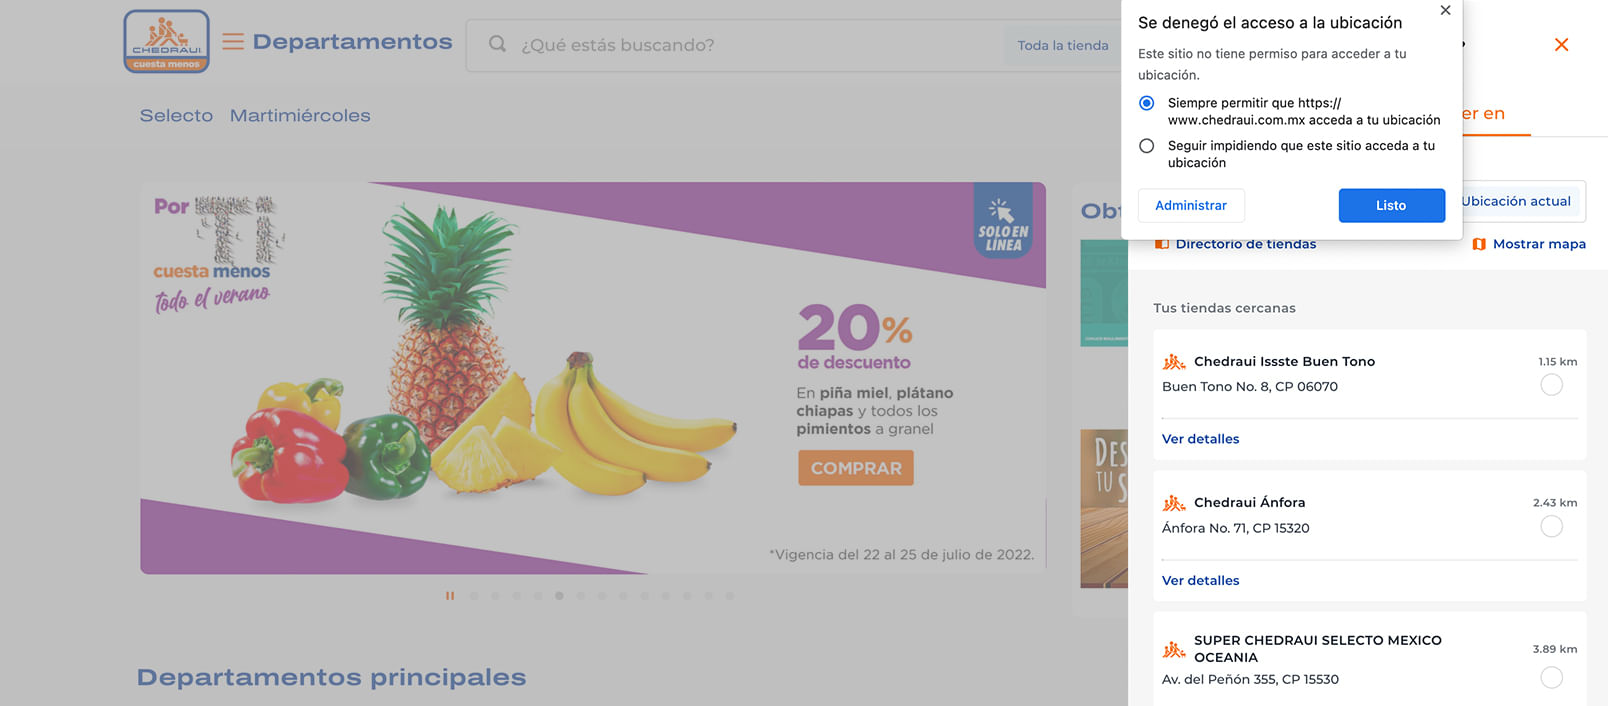Open the Departamentos hamburger menu icon
This screenshot has width=1608, height=706.
click(233, 42)
